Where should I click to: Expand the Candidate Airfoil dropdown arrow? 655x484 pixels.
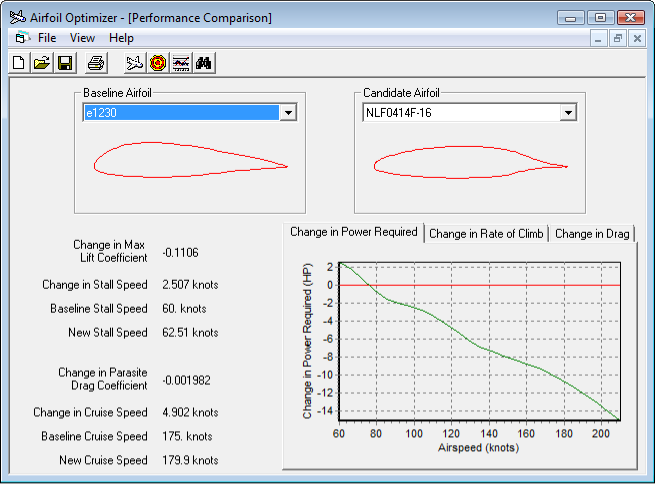pos(568,113)
